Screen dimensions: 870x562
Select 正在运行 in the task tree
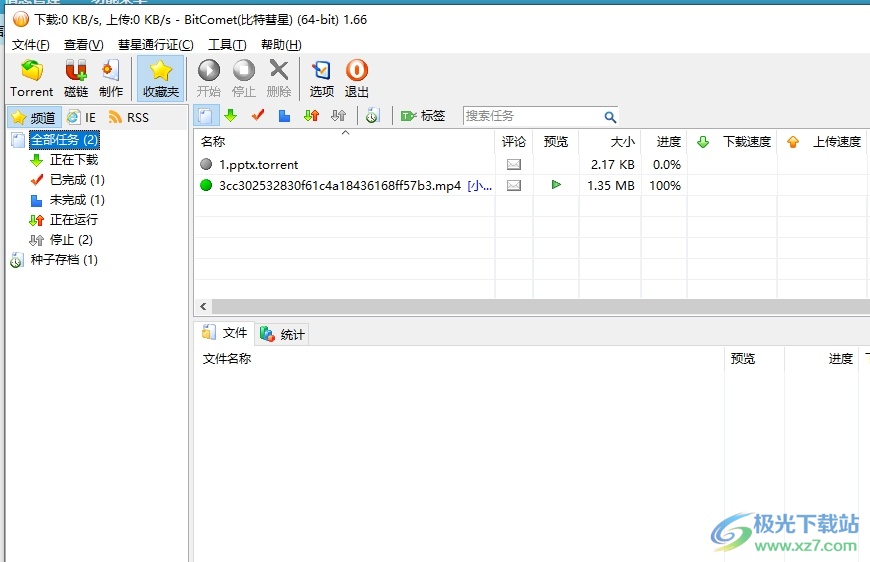click(73, 220)
